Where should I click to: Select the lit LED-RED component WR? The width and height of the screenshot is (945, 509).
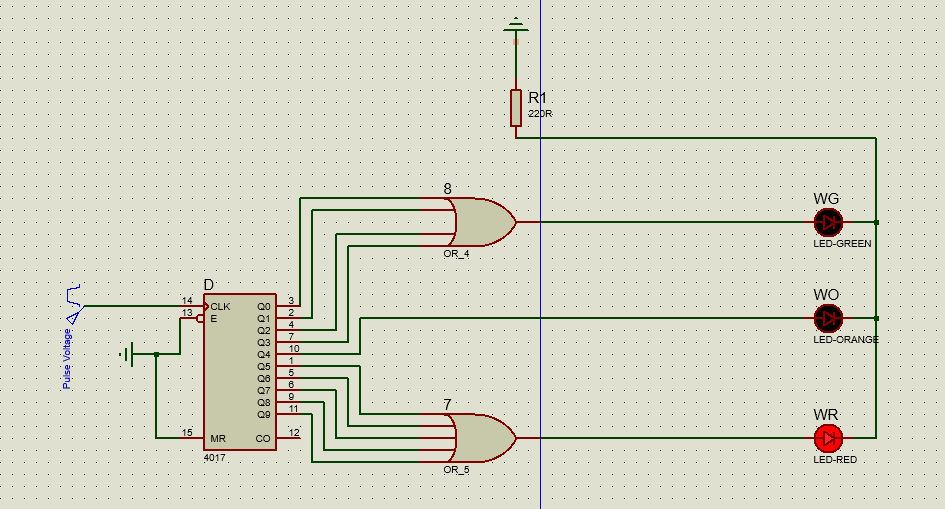click(x=828, y=438)
